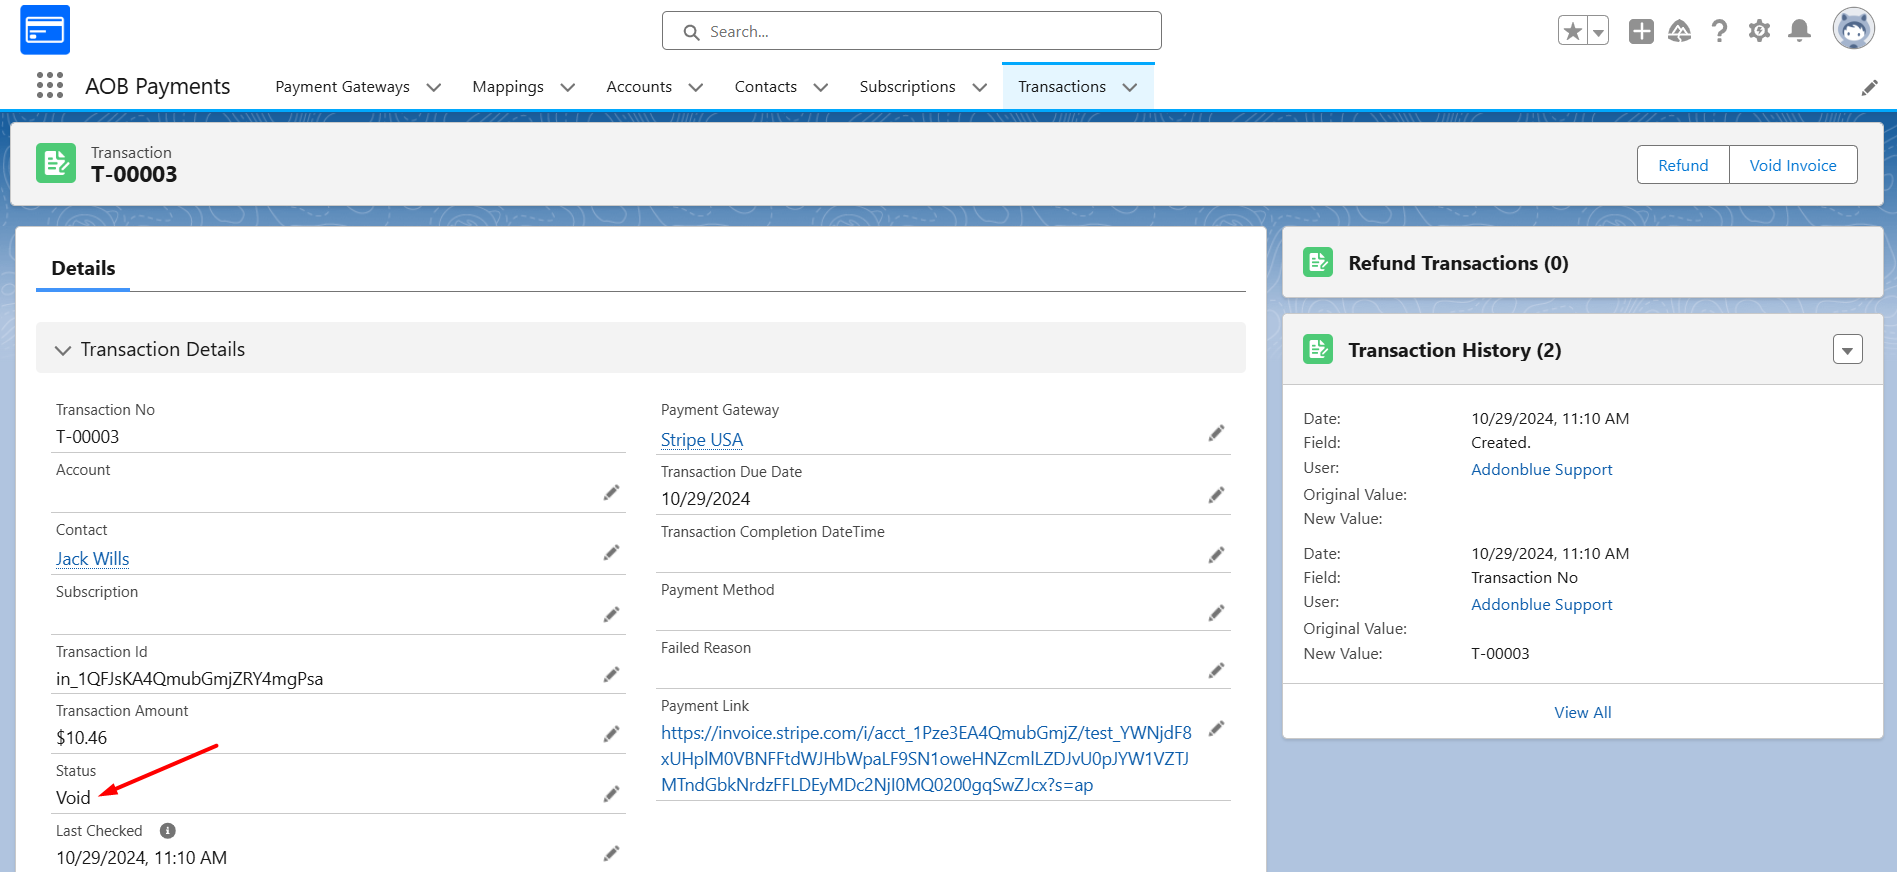Open the setup gear icon
Viewport: 1897px width, 872px height.
point(1759,31)
